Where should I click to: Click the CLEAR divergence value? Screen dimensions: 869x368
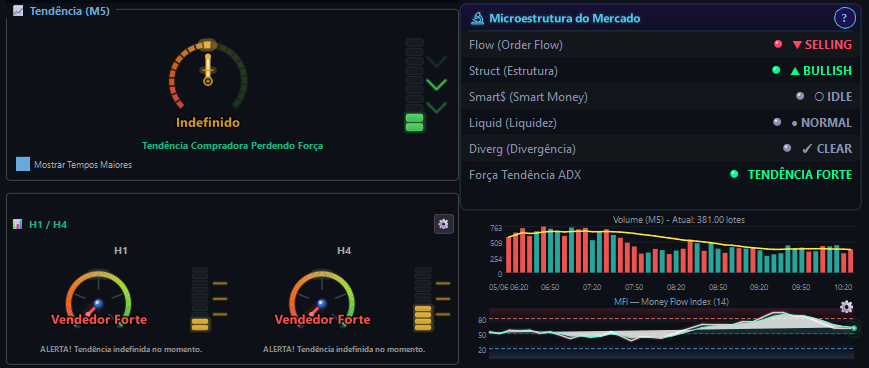pyautogui.click(x=826, y=149)
